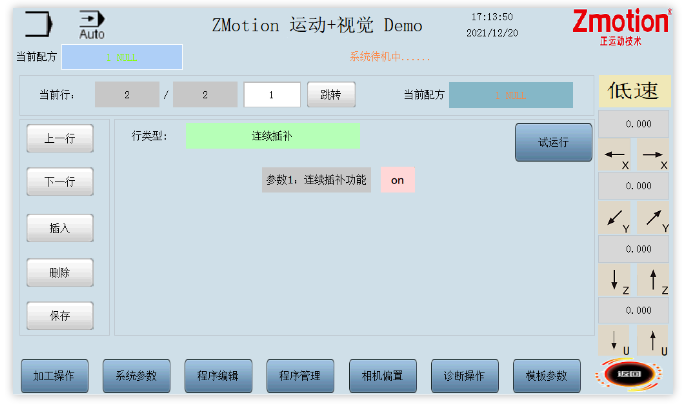Click the 系统待机中 status message

pyautogui.click(x=390, y=57)
